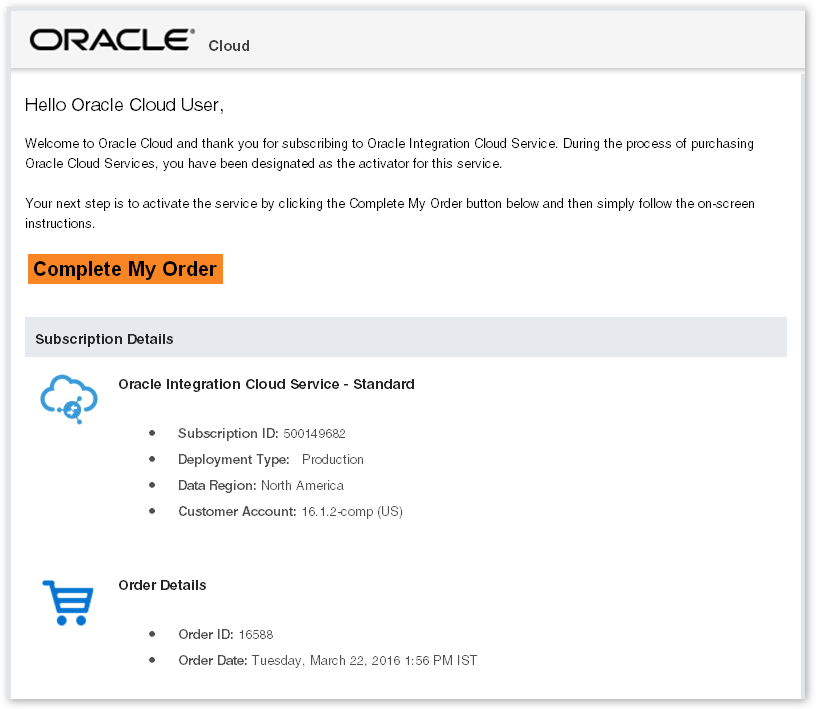Click the Order Details section title
Viewport: 816px width, 709px height.
(x=162, y=585)
